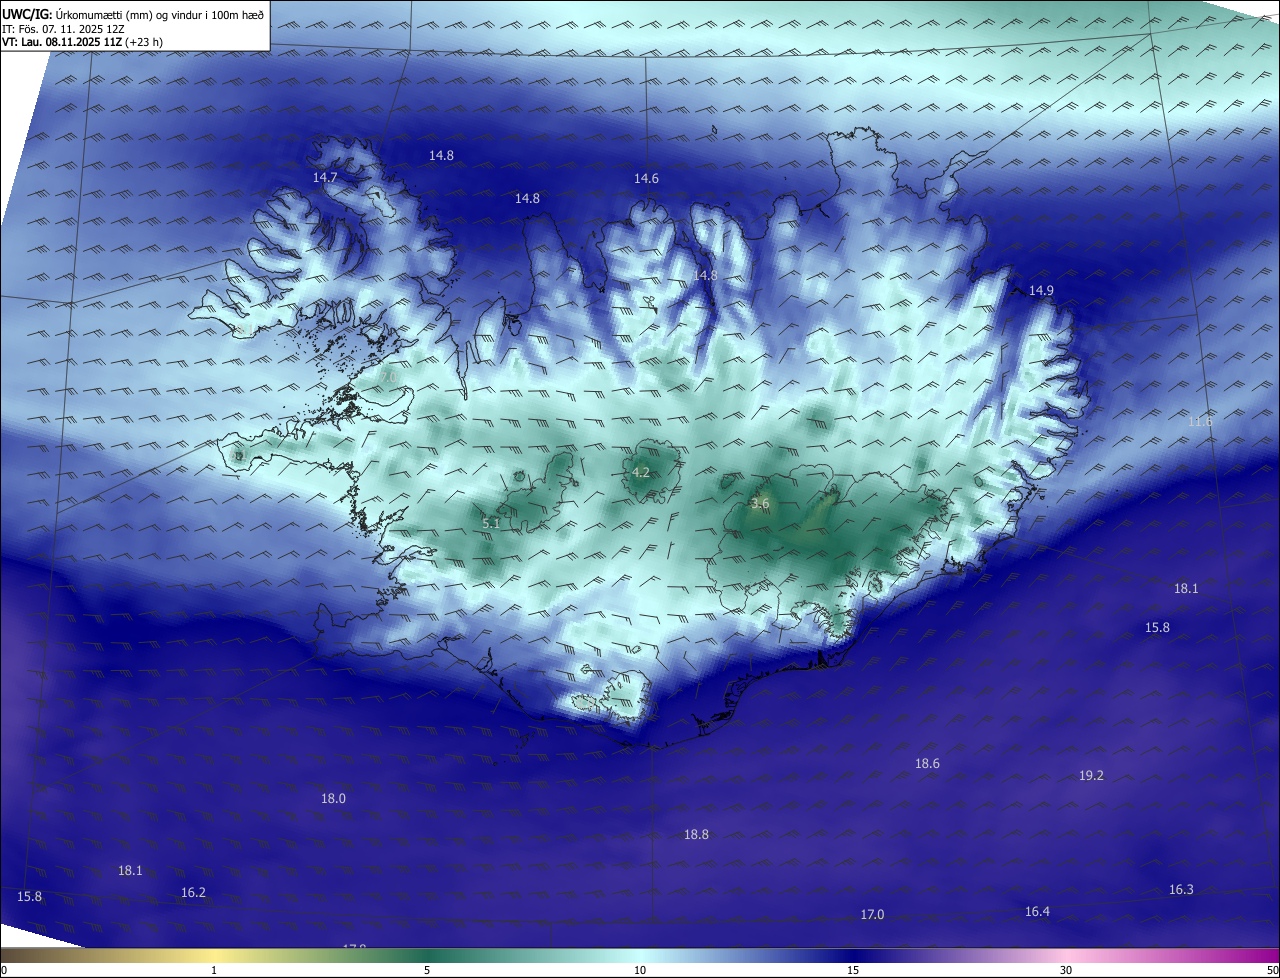Click the color scale tick labeled 1
This screenshot has width=1280, height=978.
click(214, 970)
